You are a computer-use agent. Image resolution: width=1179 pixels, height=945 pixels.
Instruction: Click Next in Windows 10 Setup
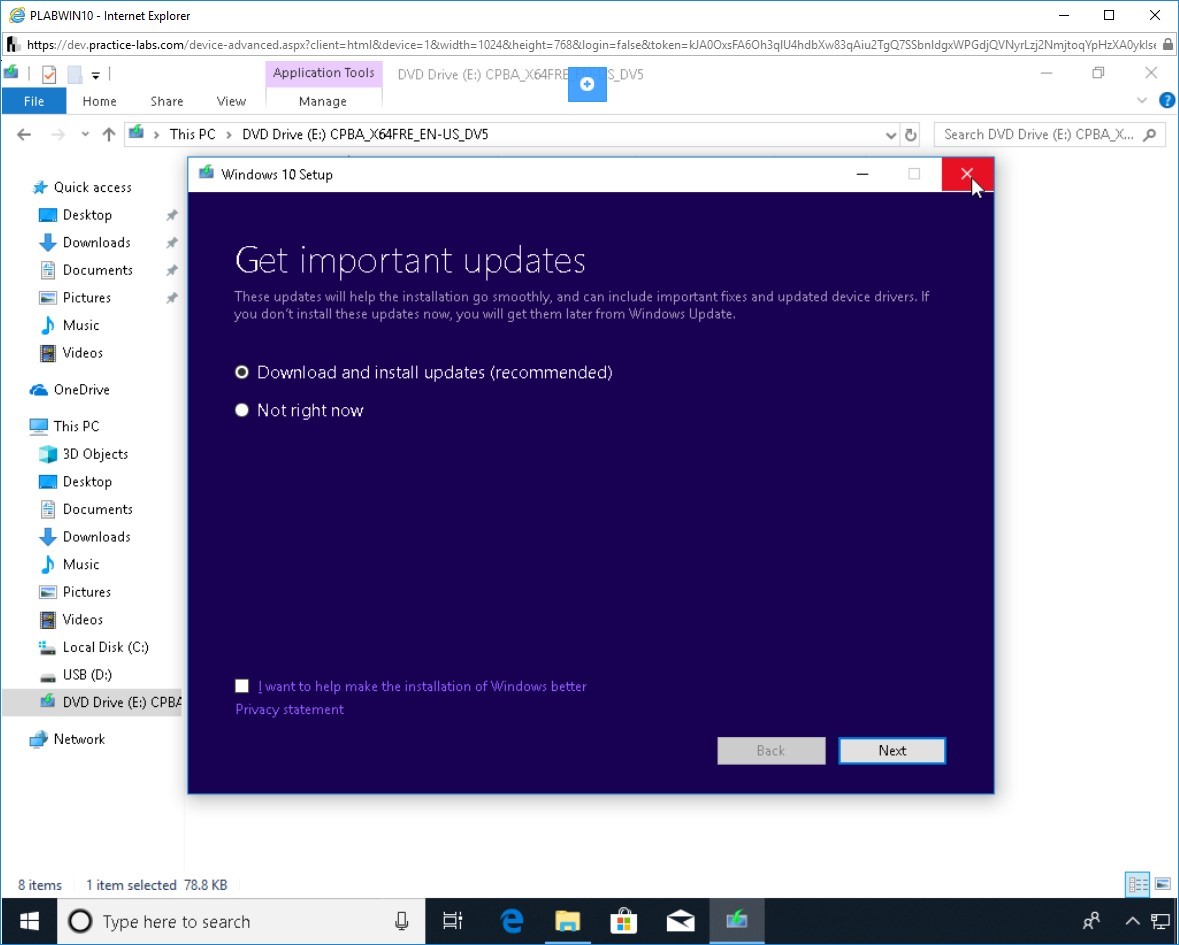pos(892,750)
